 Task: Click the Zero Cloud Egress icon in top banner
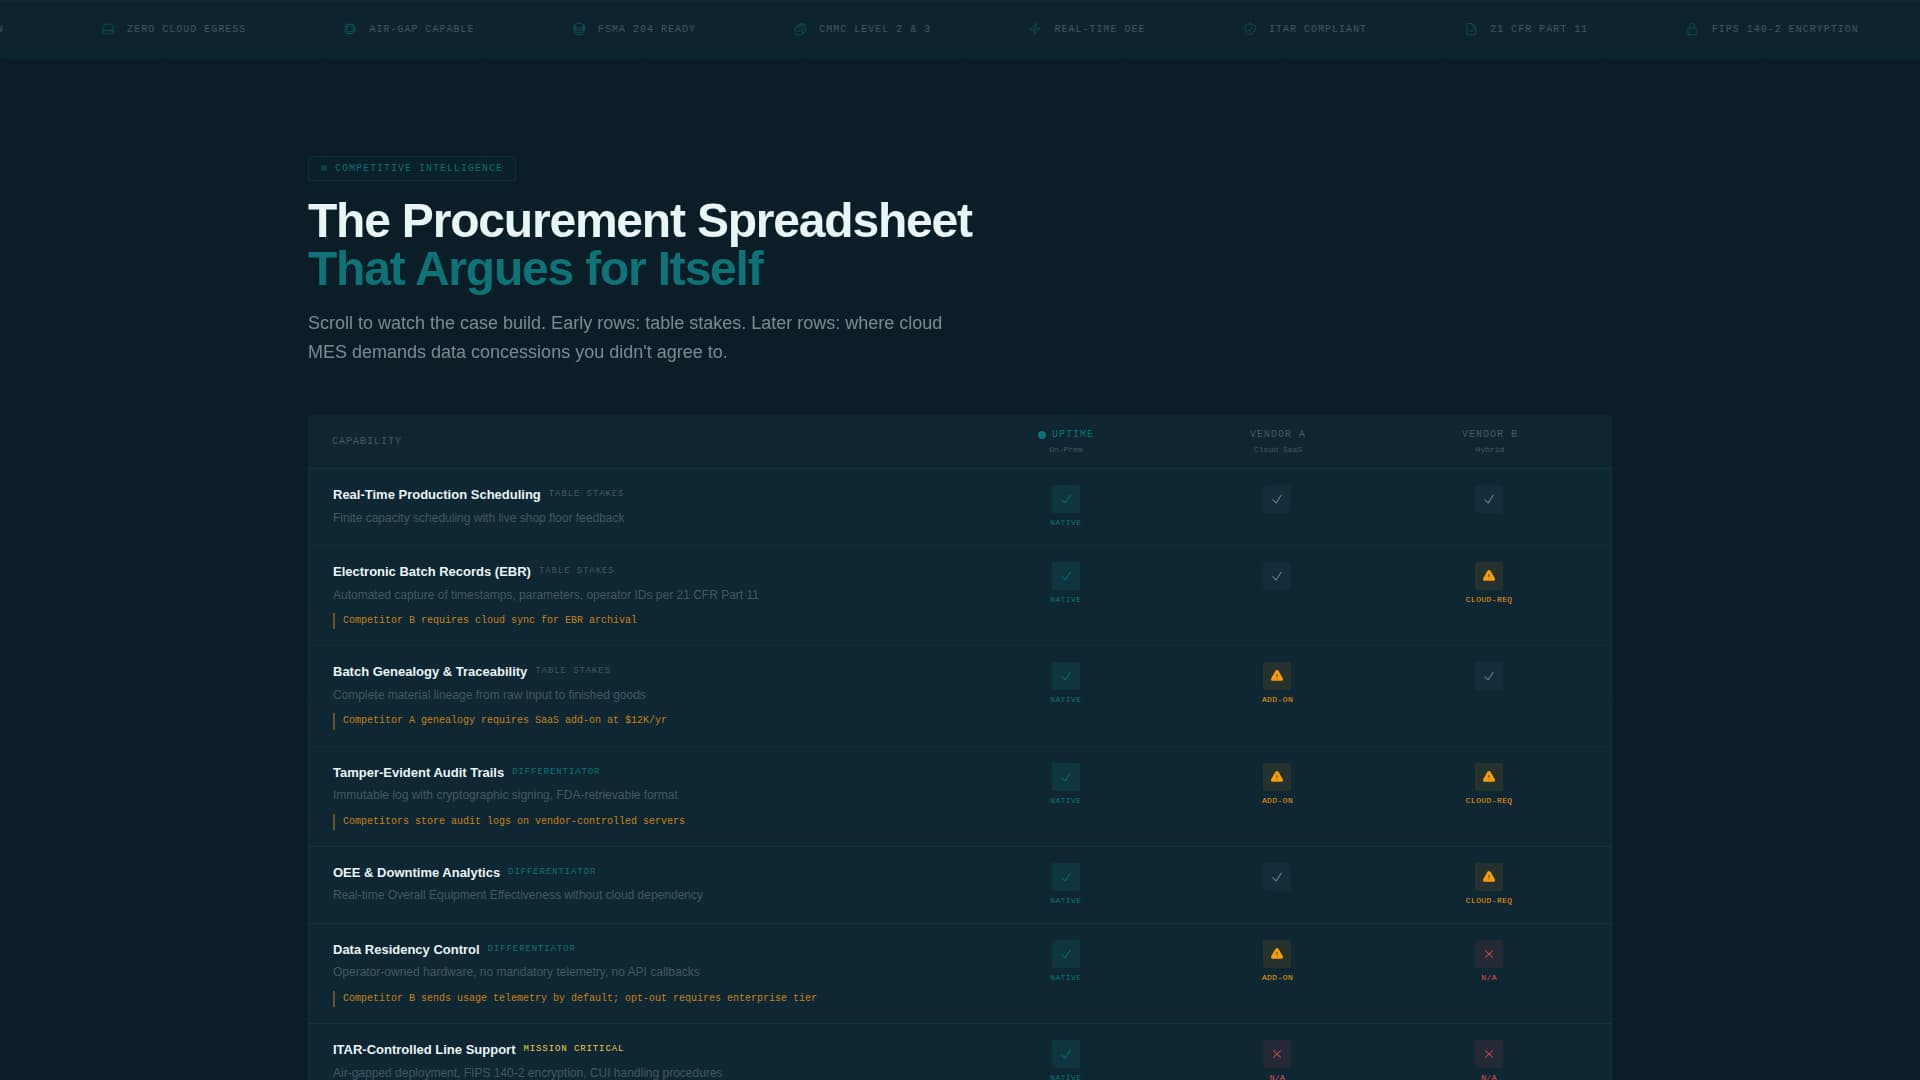(x=108, y=29)
